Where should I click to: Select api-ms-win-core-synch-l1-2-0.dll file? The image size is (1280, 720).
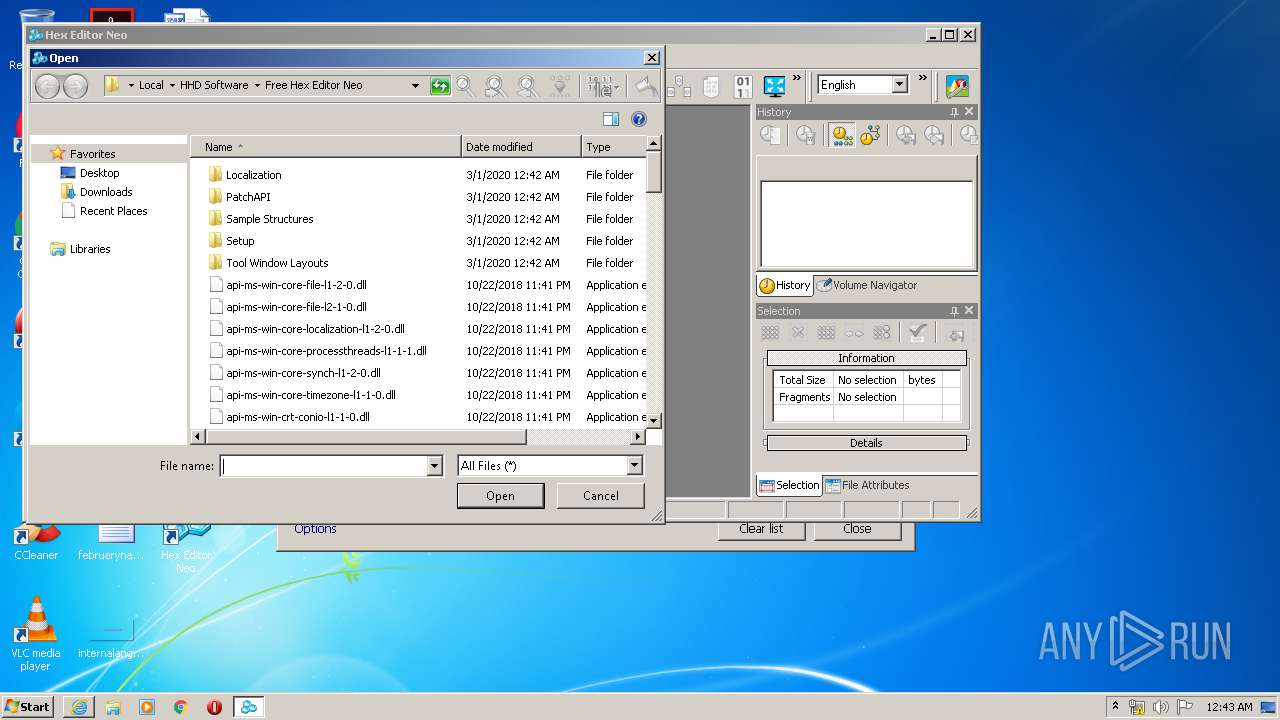(303, 373)
